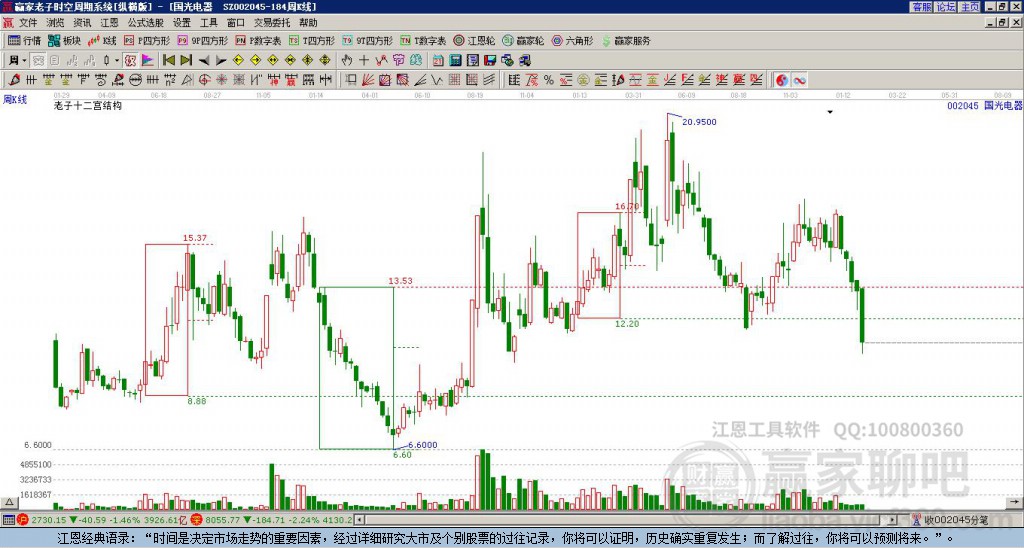Open the 板块 sector view
The height and width of the screenshot is (548, 1024).
tap(64, 40)
